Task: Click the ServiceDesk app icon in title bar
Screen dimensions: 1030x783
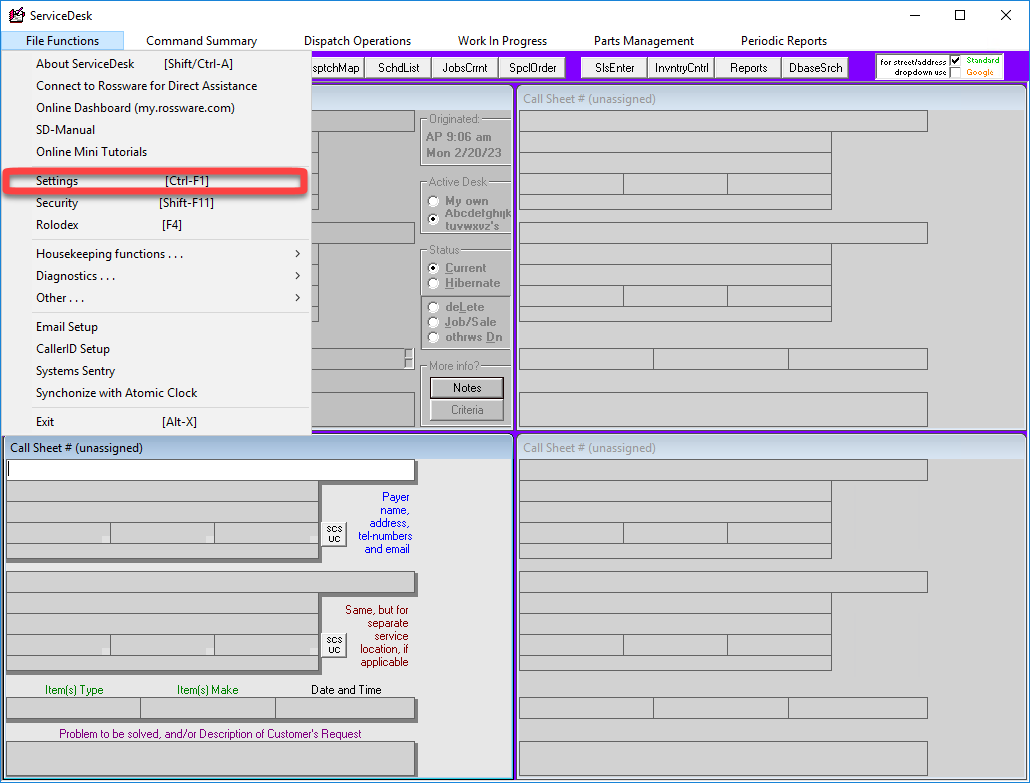Action: pos(16,15)
